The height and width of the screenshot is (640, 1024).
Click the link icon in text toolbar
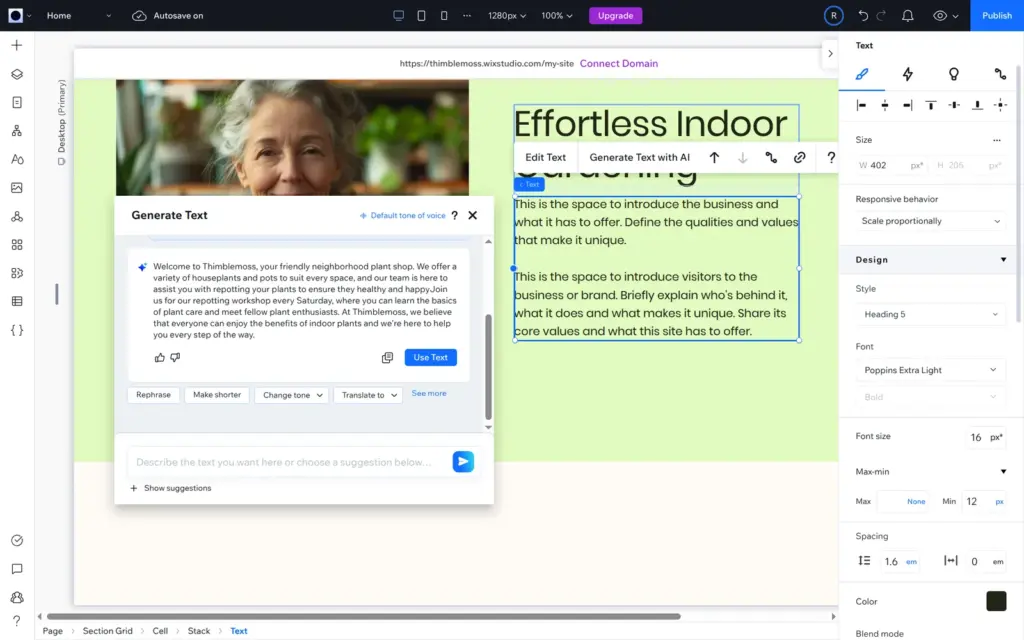(x=799, y=157)
